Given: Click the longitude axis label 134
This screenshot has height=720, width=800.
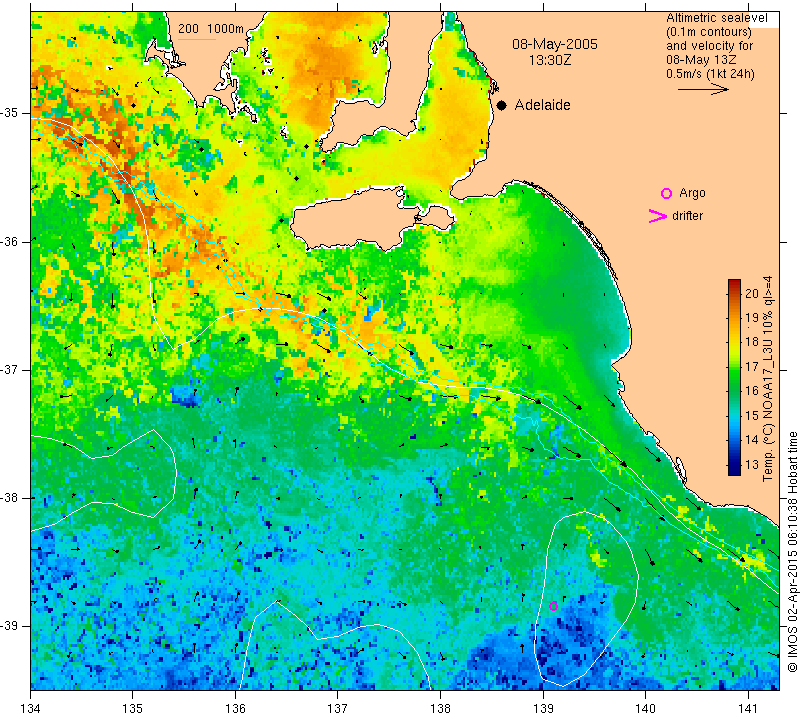Looking at the screenshot, I should [x=31, y=708].
